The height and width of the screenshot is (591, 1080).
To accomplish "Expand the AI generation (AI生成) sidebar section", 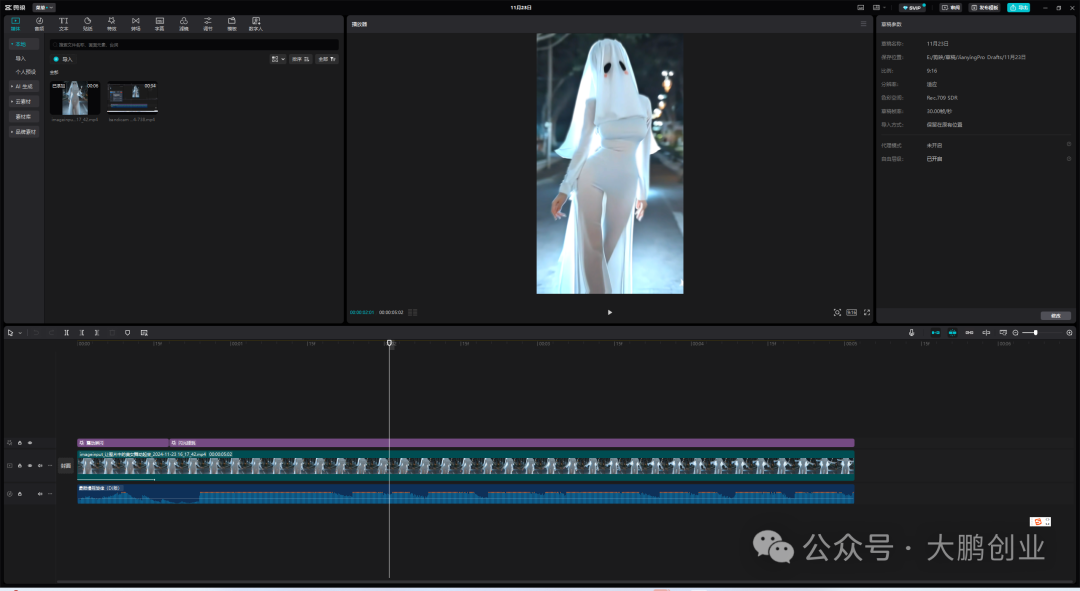I will (x=23, y=86).
